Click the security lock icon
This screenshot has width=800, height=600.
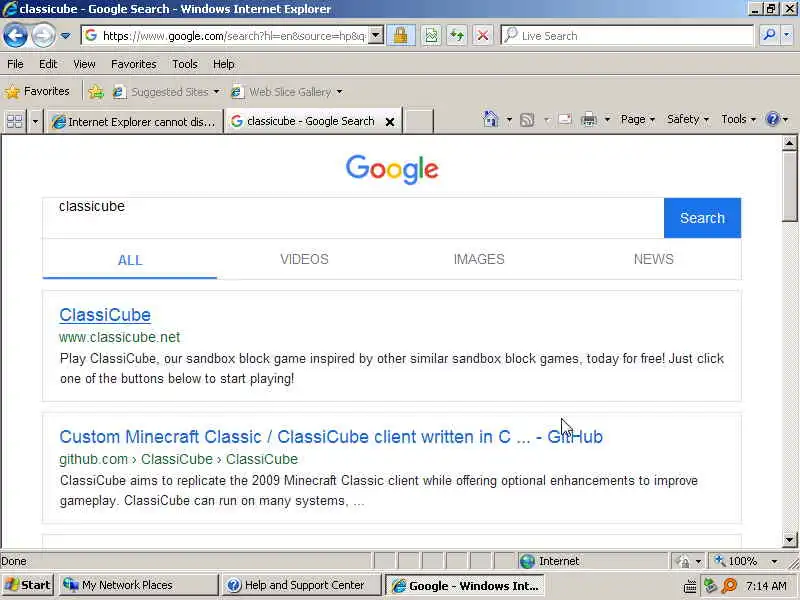coord(401,36)
